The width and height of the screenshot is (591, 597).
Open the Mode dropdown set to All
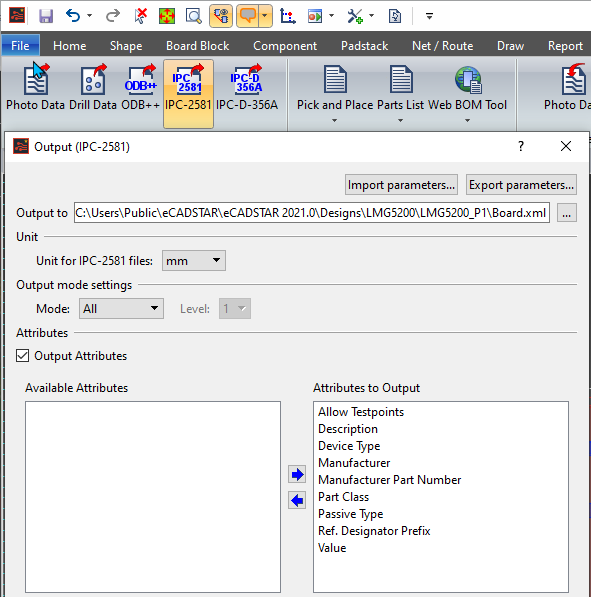pyautogui.click(x=121, y=309)
